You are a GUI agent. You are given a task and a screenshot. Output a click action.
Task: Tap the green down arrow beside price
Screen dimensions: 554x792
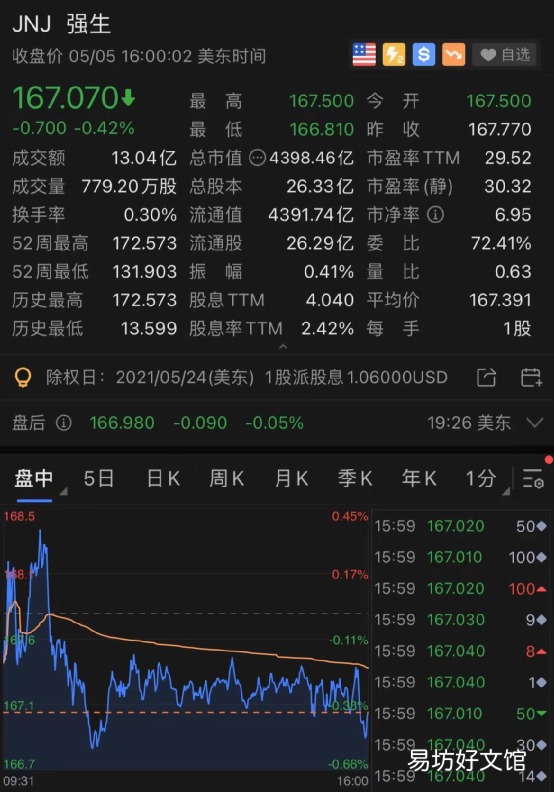pos(128,97)
